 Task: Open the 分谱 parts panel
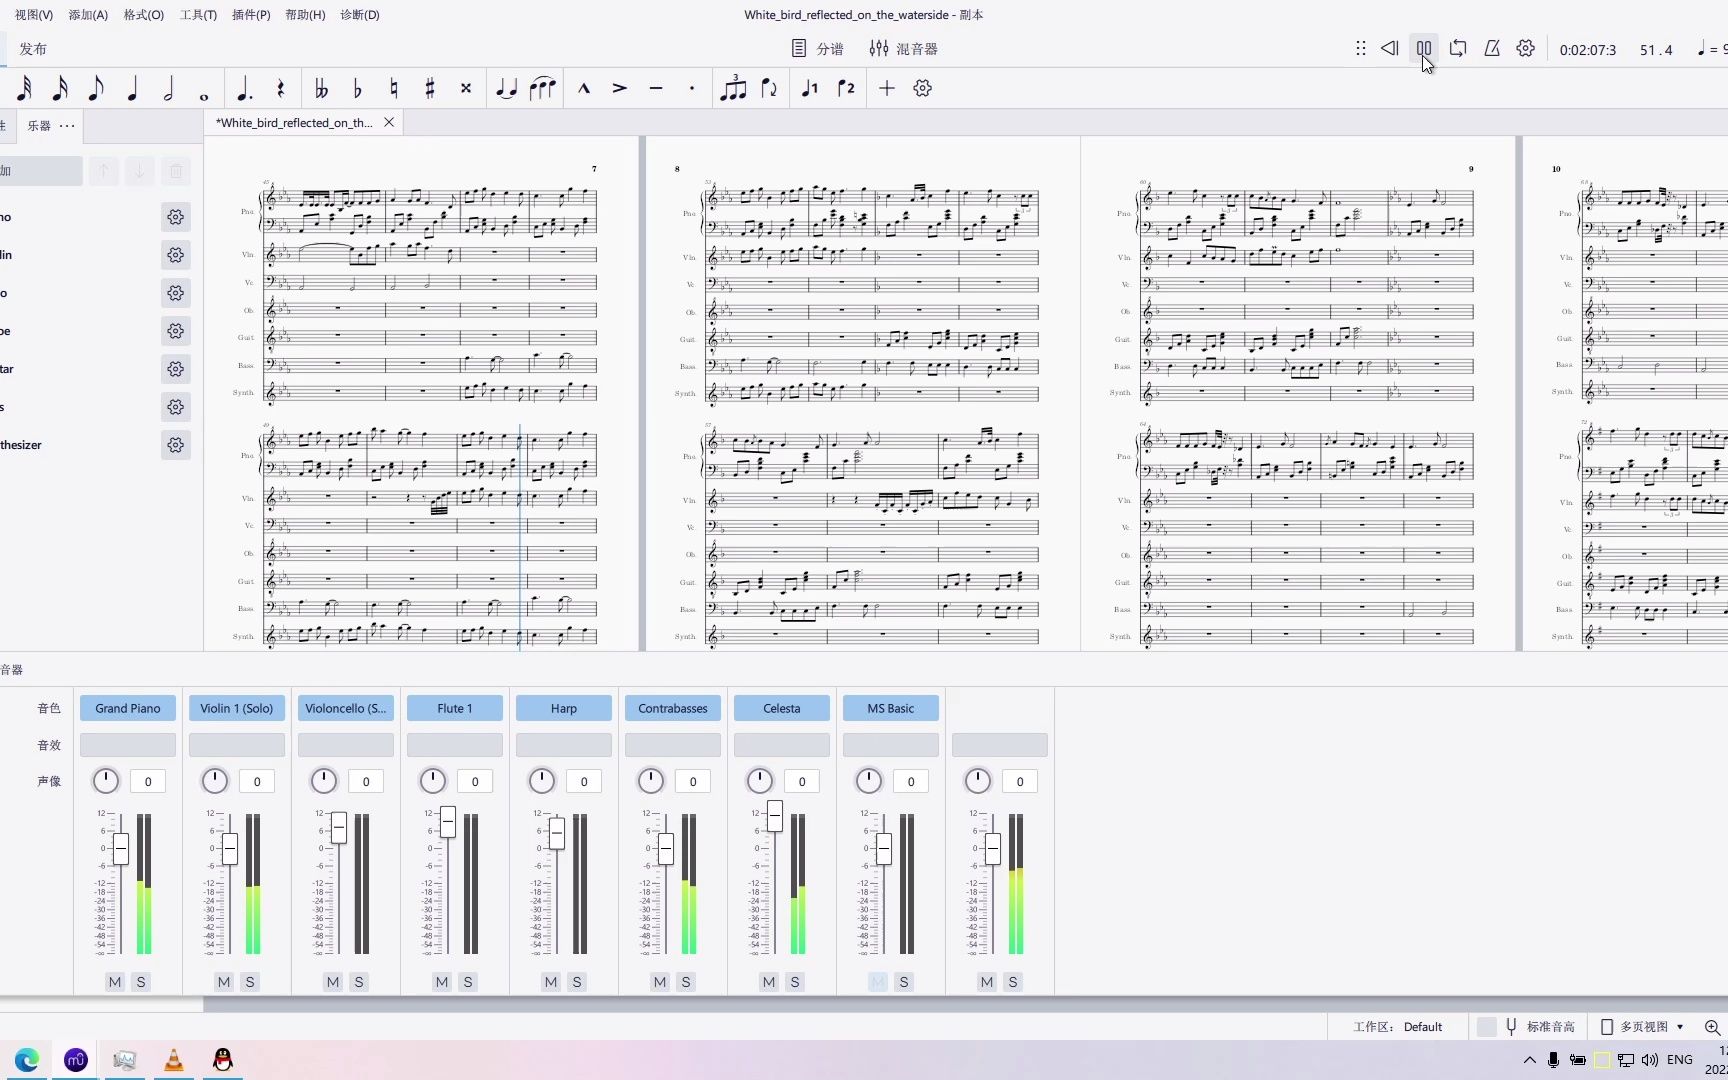tap(818, 48)
